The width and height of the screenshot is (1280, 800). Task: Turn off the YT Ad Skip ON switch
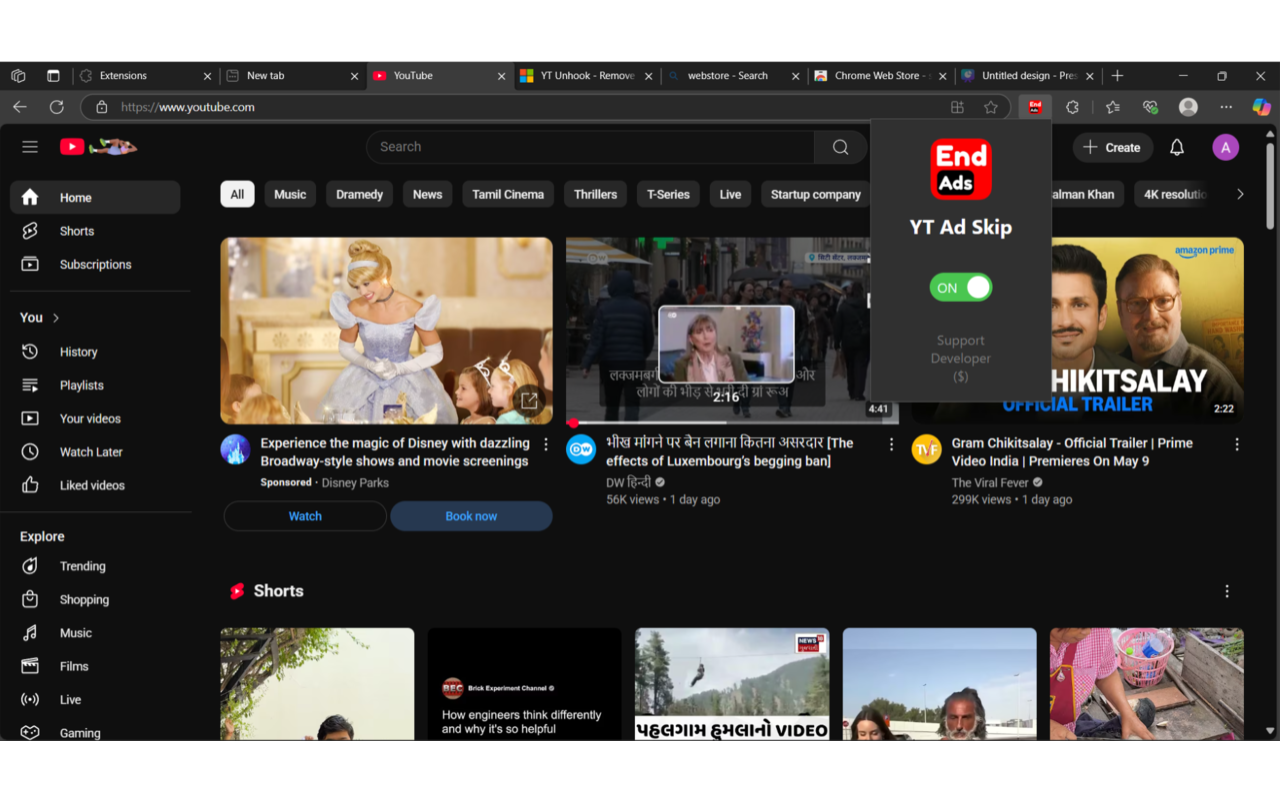961,288
